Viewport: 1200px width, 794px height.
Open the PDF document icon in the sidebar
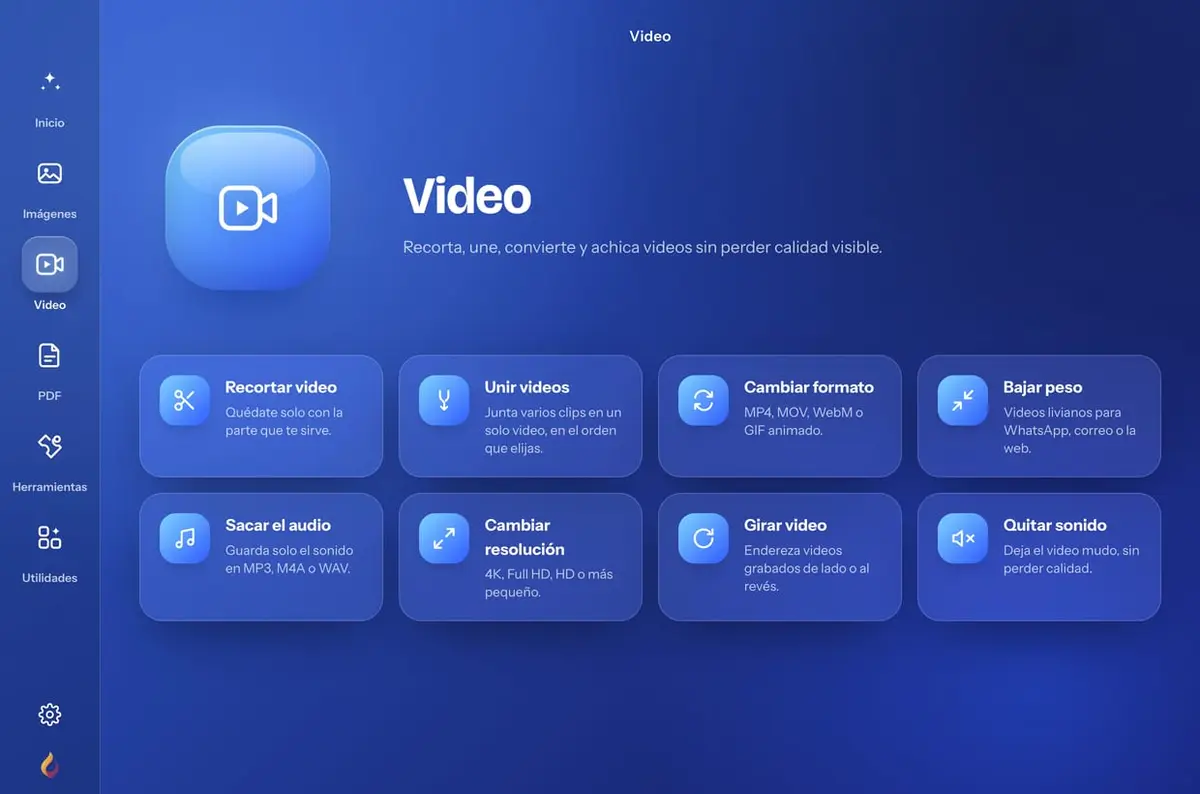(50, 355)
